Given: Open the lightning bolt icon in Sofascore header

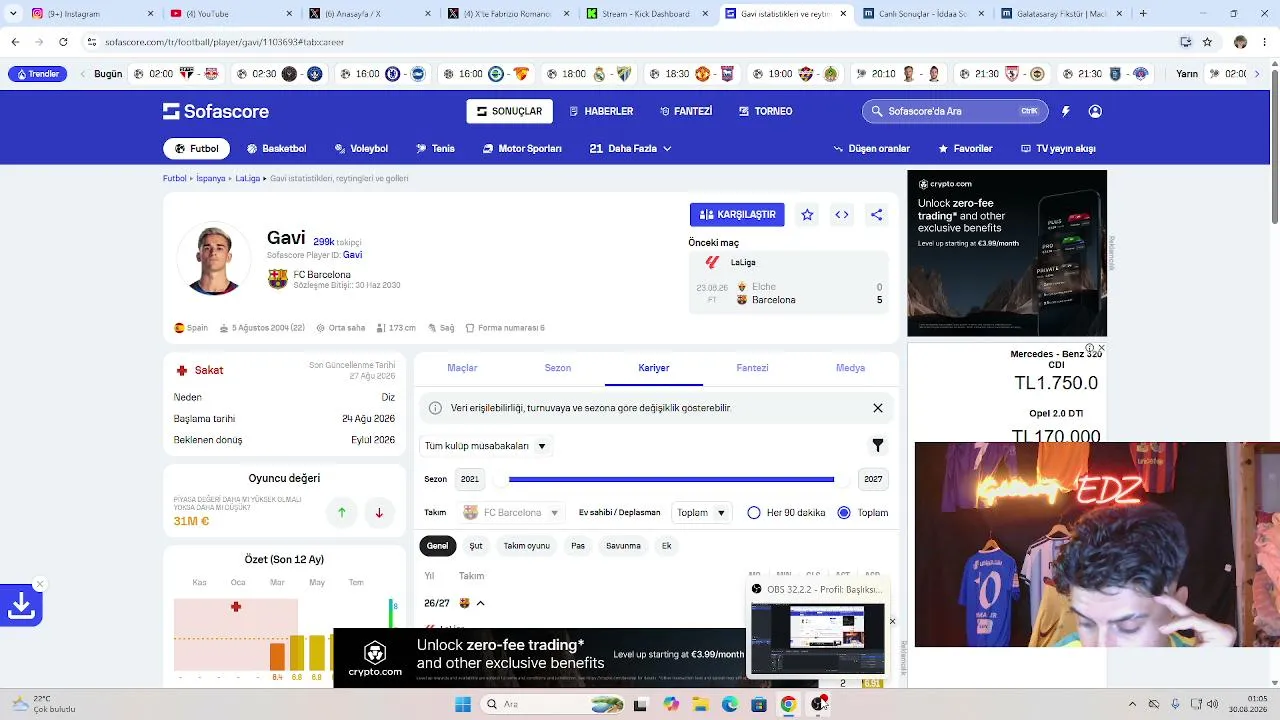Looking at the screenshot, I should [1065, 111].
